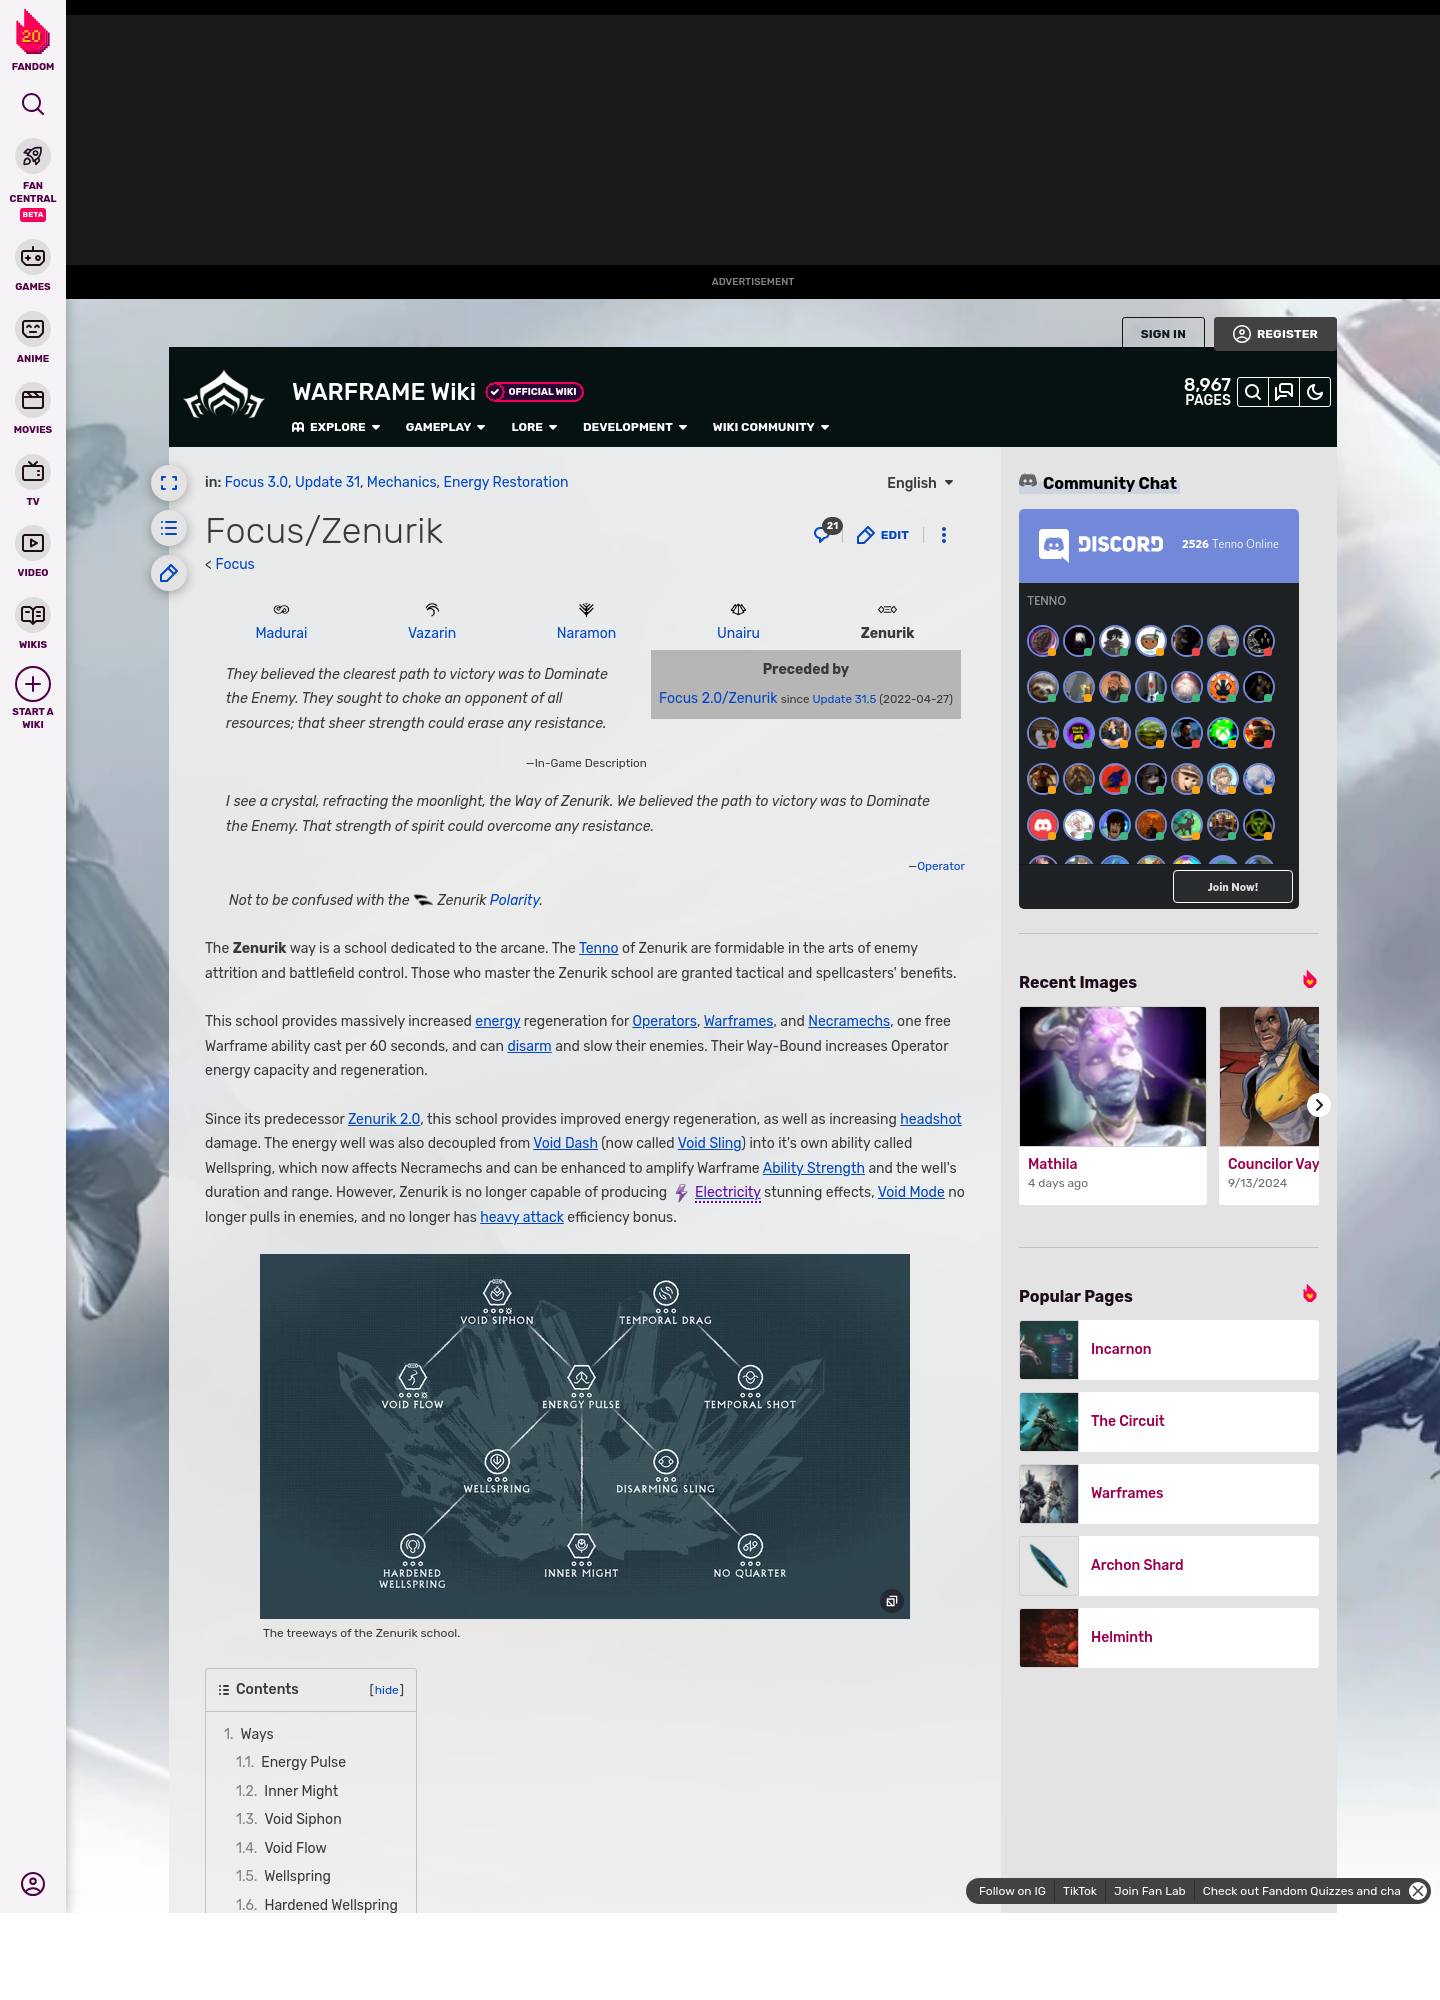Open the three-dot more actions menu
The width and height of the screenshot is (1440, 2000).
coord(944,535)
